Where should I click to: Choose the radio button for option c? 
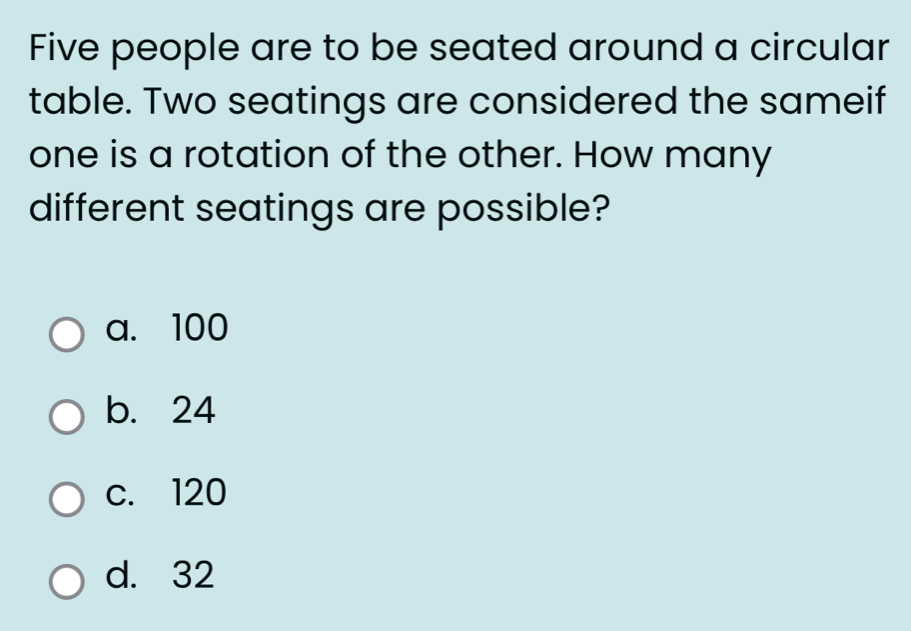(67, 499)
